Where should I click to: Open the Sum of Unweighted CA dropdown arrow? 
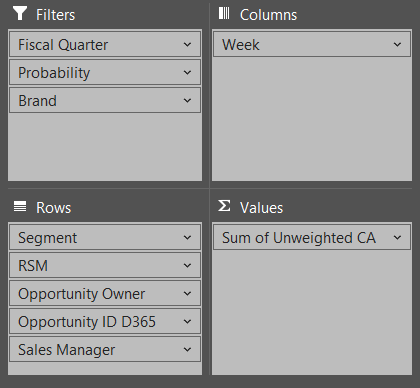pos(397,238)
